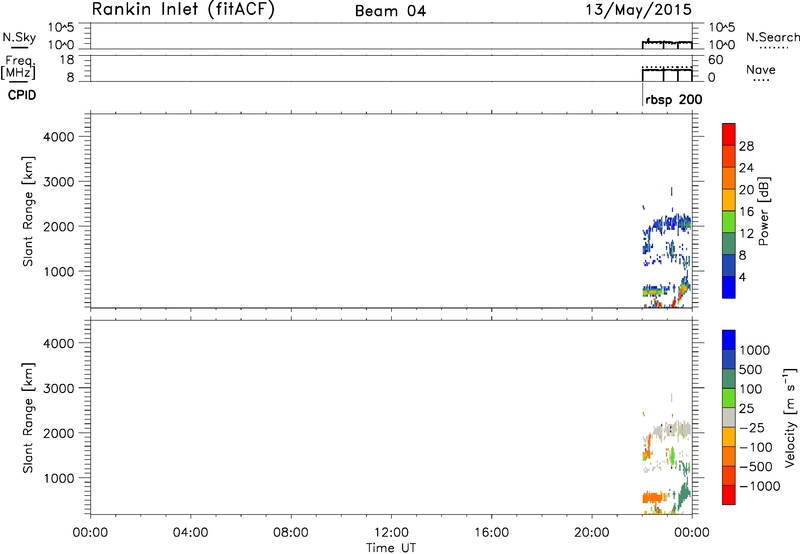The height and width of the screenshot is (554, 800).
Task: Click the "N.Sky" legend label
Action: (x=19, y=37)
